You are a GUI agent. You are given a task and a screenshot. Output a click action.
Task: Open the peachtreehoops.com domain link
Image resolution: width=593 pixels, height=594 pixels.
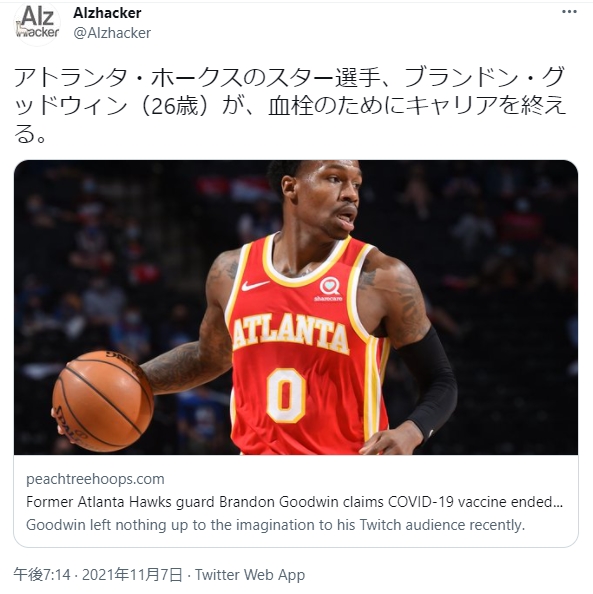[95, 479]
